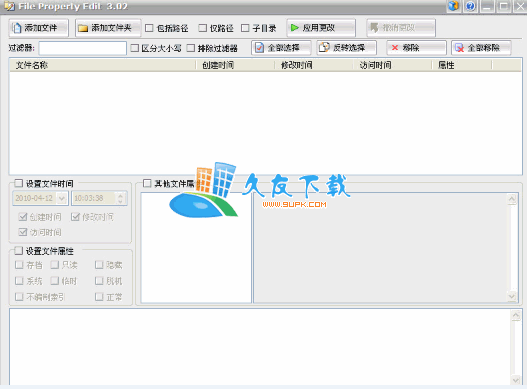Image resolution: width=527 pixels, height=389 pixels.
Task: Click the 应用更改 apply changes button
Action: tap(321, 28)
